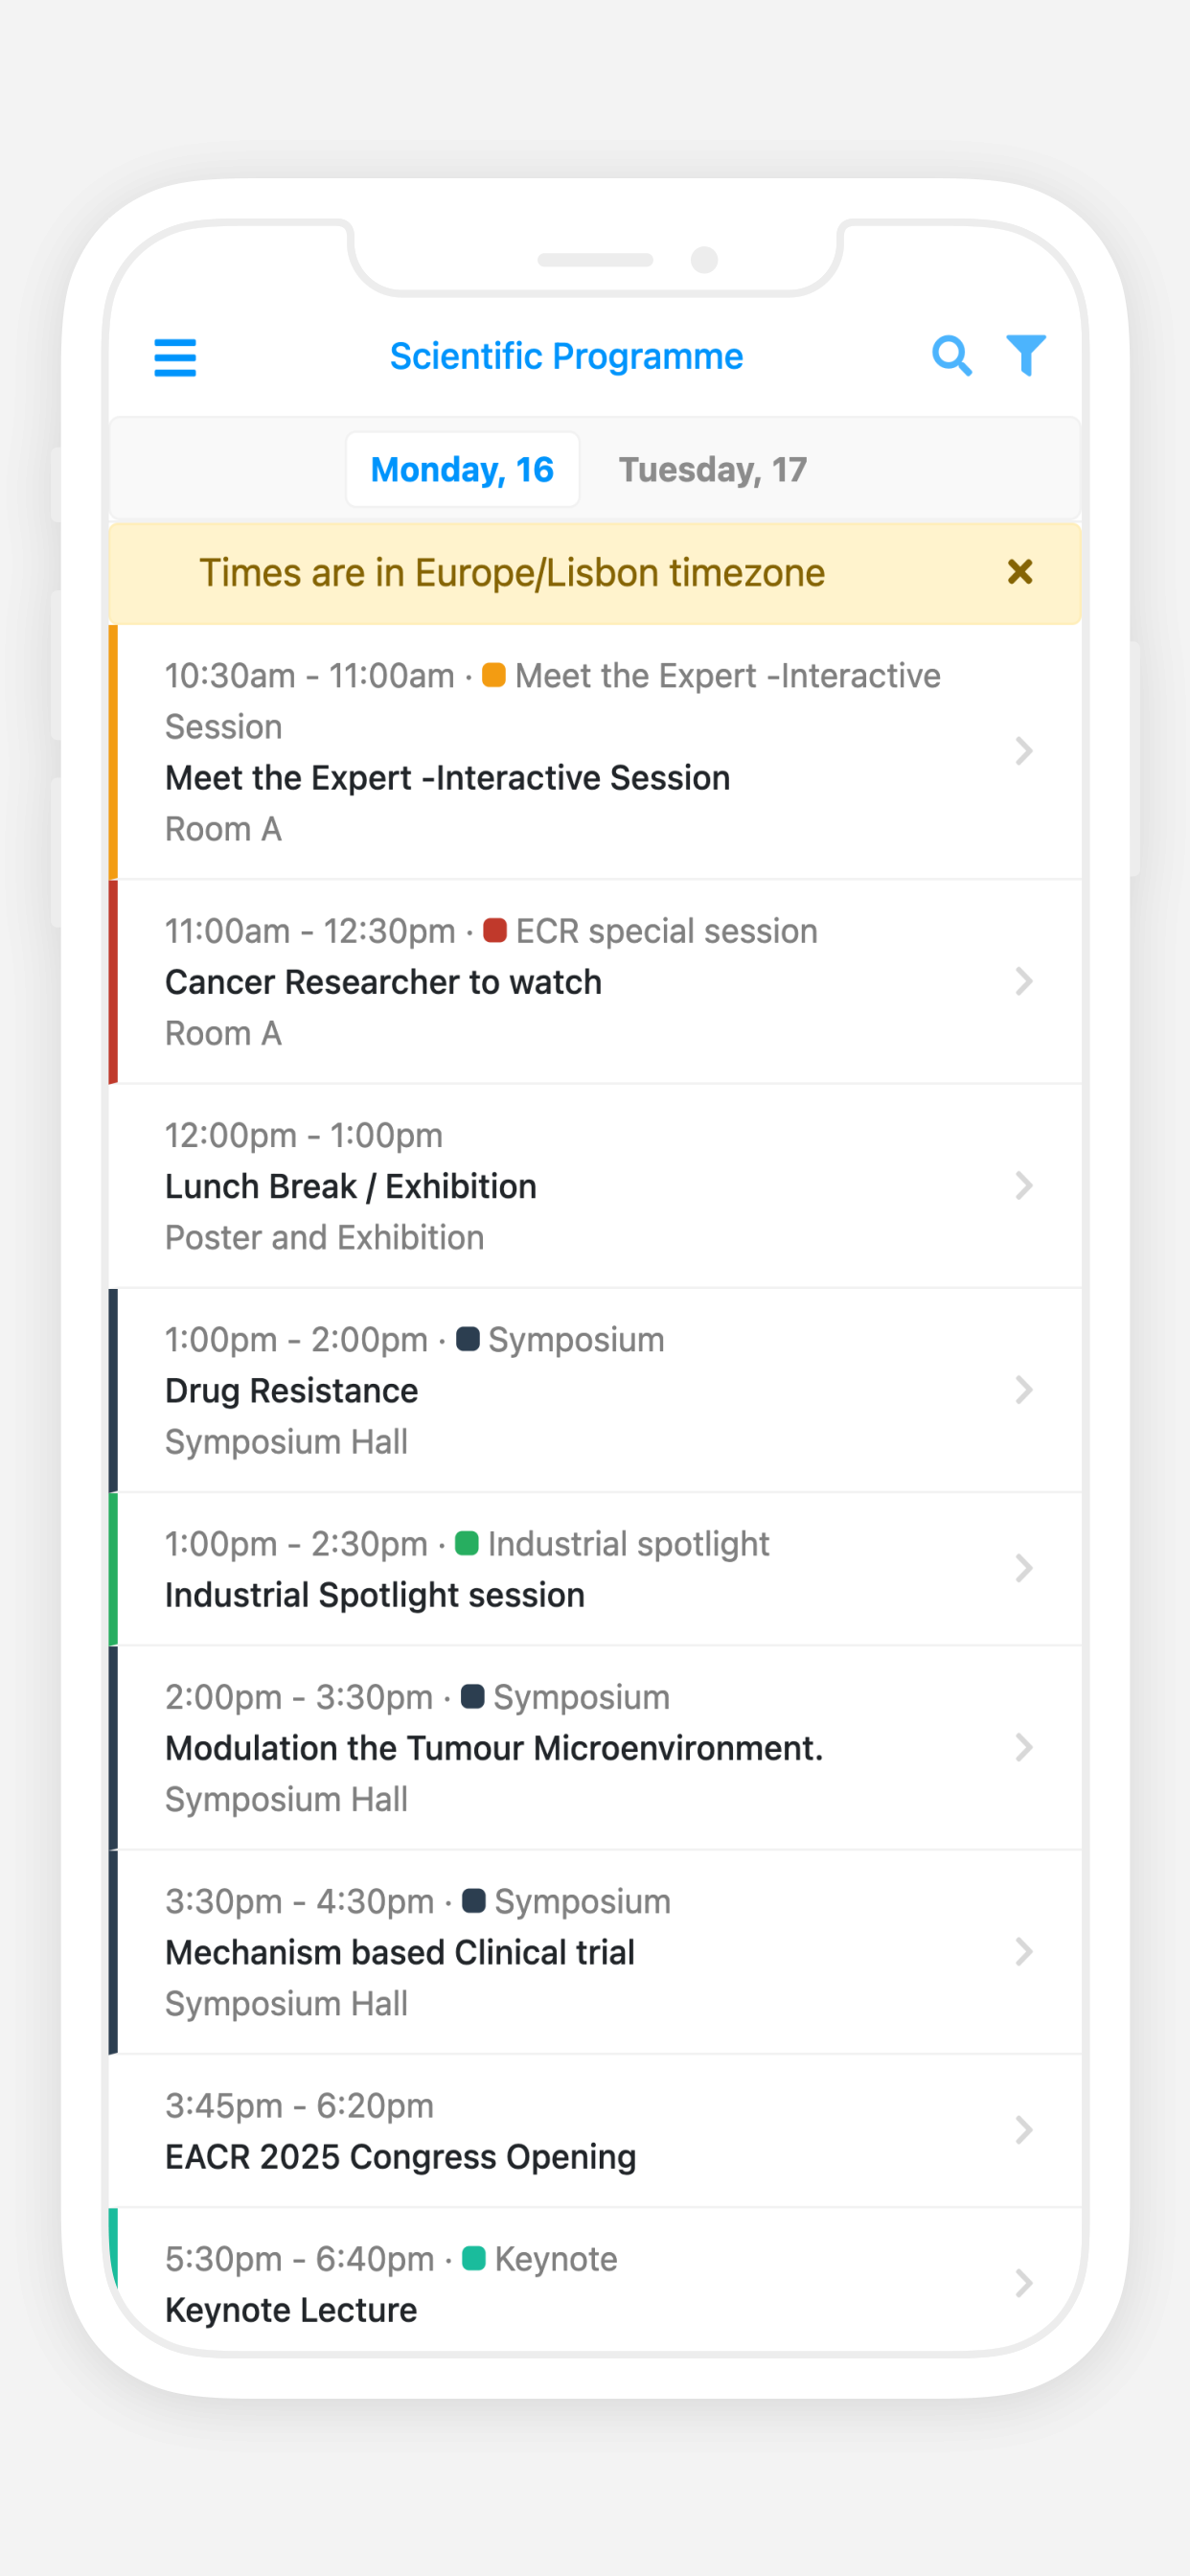This screenshot has width=1190, height=2576.
Task: Expand the Lunch Break / Exhibition chevron
Action: tap(1023, 1185)
